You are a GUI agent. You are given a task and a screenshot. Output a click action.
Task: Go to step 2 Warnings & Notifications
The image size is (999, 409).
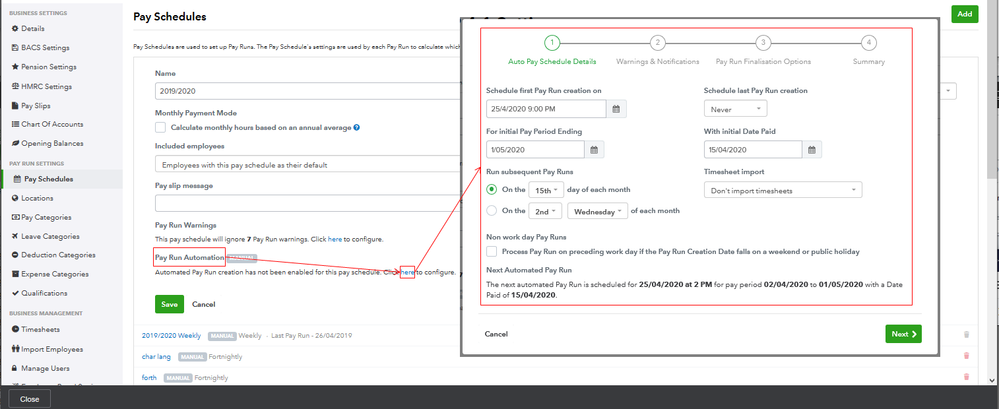(x=658, y=43)
